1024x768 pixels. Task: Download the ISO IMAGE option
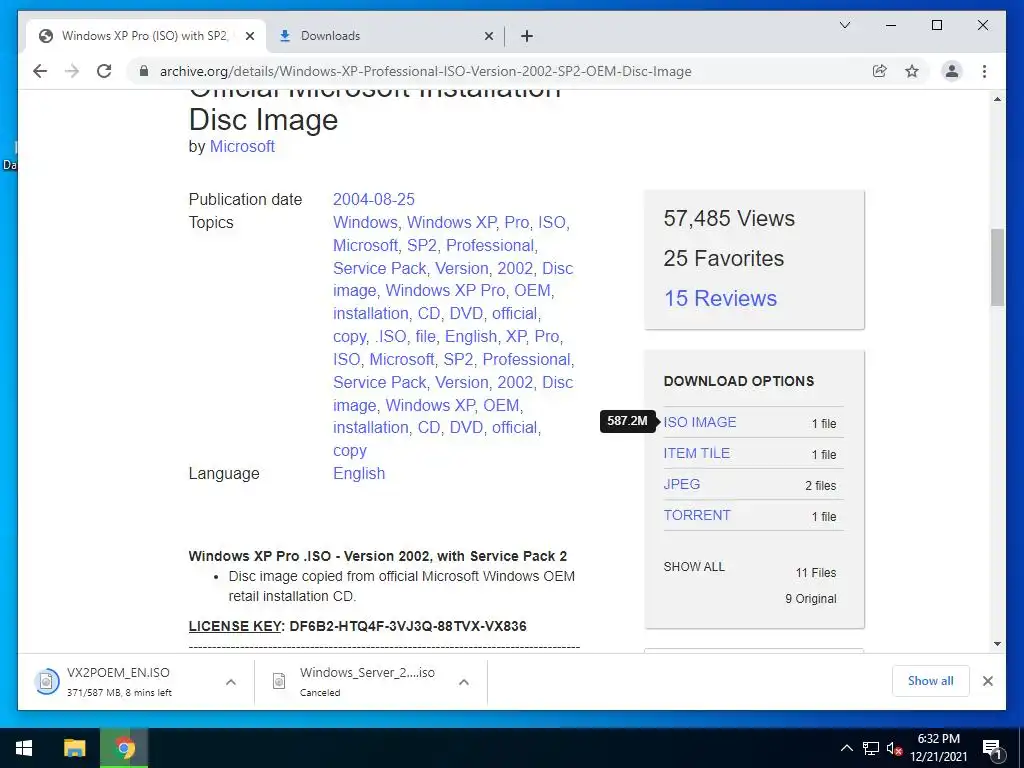tap(699, 423)
